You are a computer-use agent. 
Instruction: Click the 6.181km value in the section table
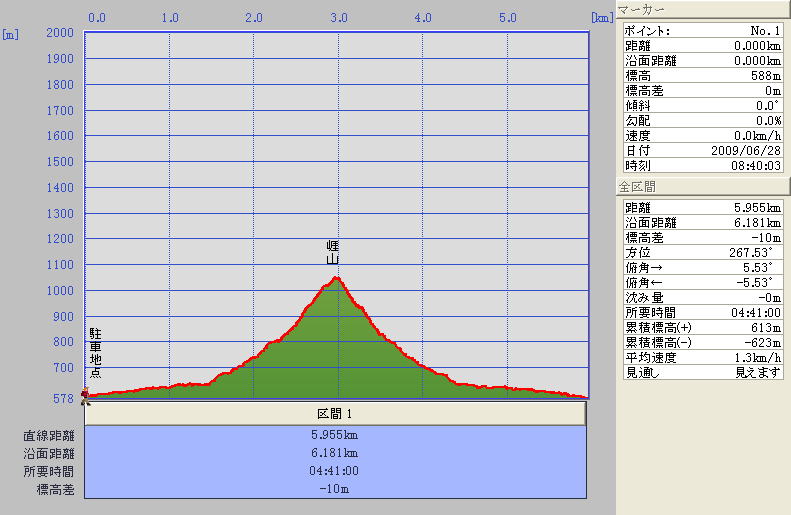[334, 453]
